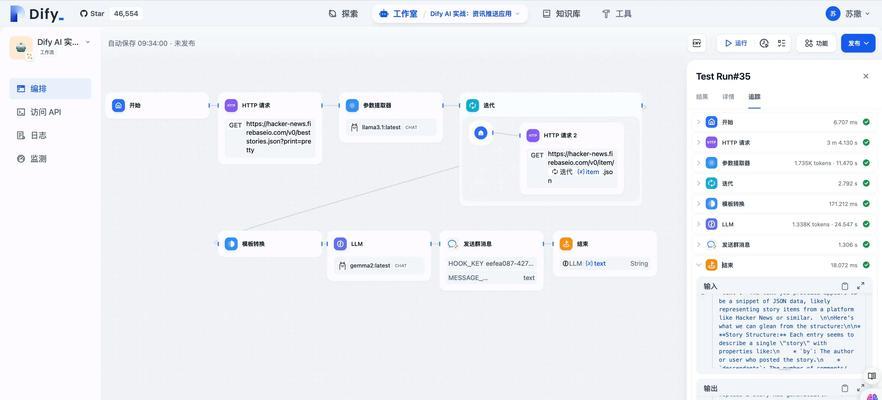This screenshot has height=400, width=882.
Task: Click the iteration start home icon
Action: click(480, 133)
